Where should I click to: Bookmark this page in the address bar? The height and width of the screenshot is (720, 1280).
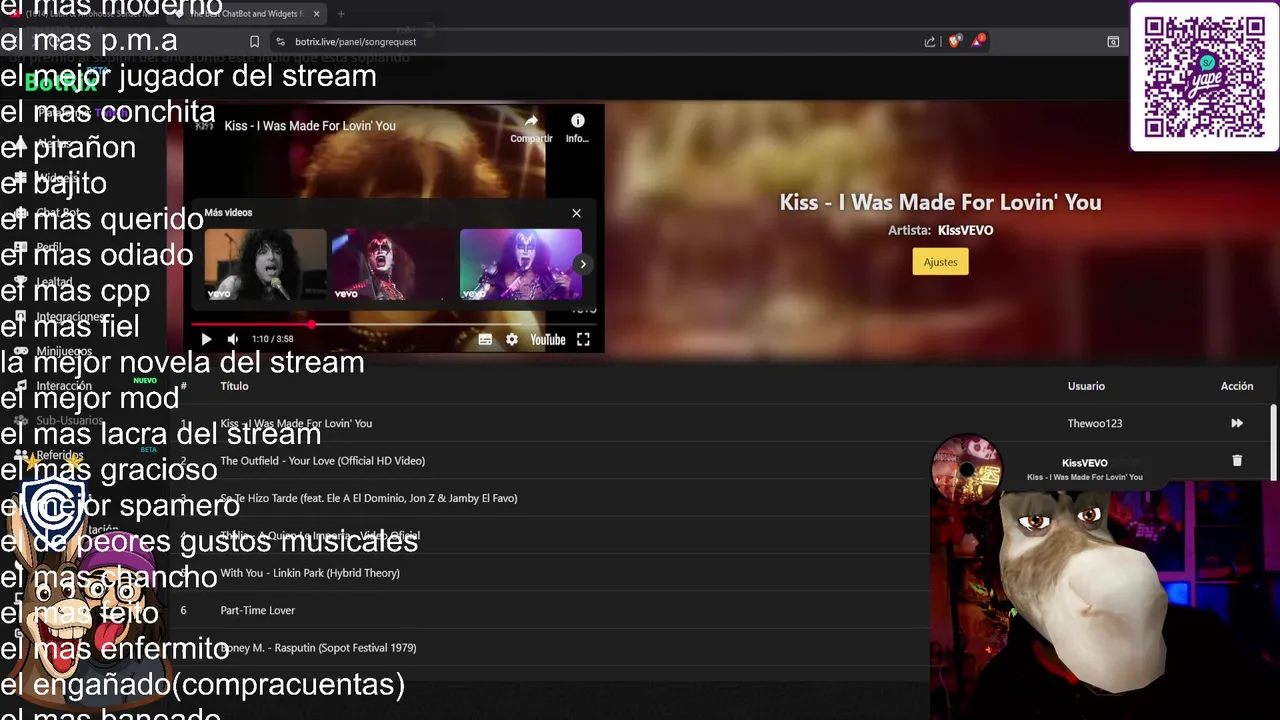click(254, 42)
